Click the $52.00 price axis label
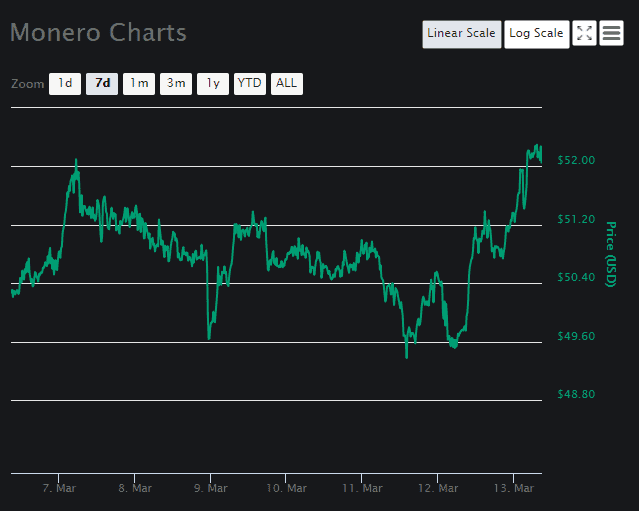The image size is (639, 511). tap(576, 160)
